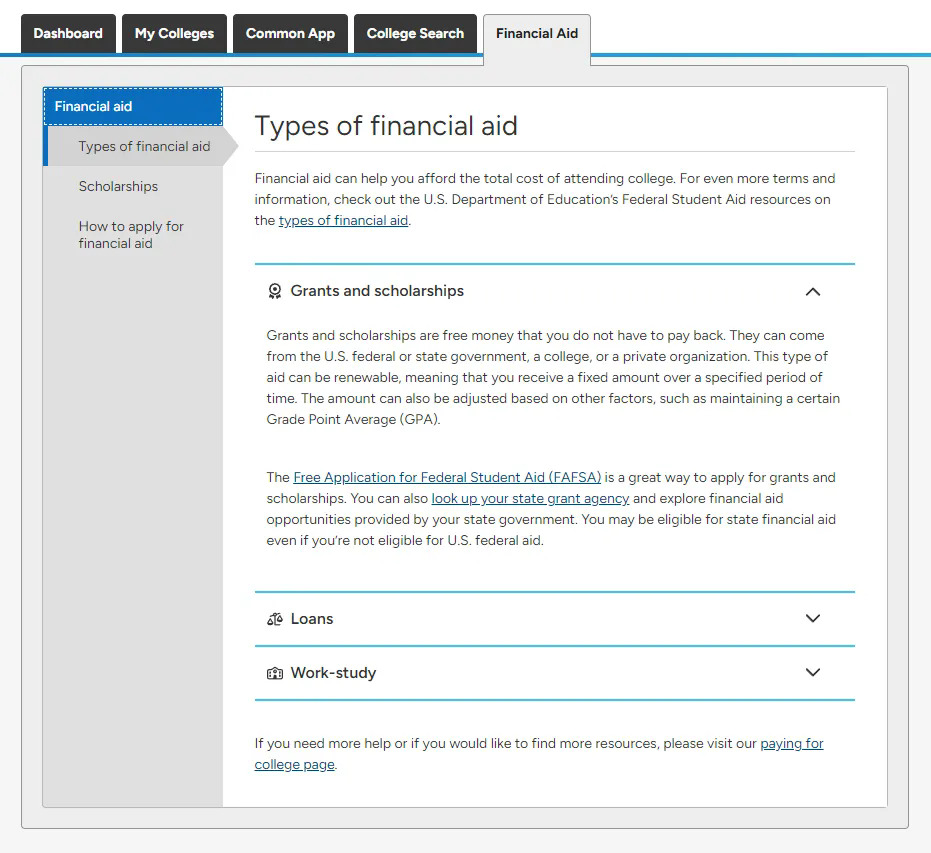Click the award ribbon icon beside Grants and scholarships

[x=275, y=292]
